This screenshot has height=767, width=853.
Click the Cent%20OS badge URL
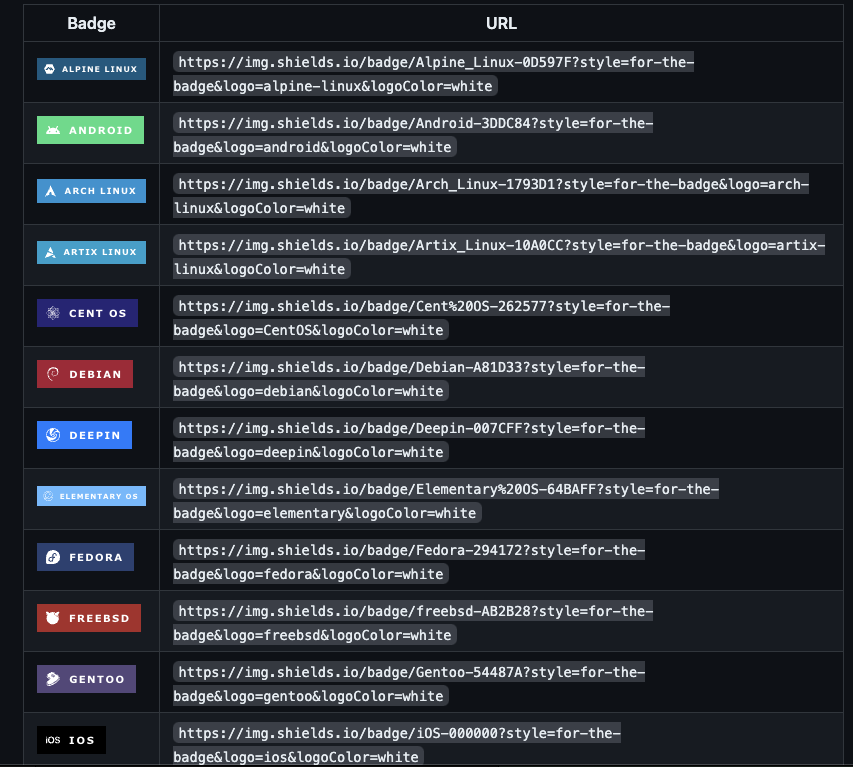click(422, 318)
